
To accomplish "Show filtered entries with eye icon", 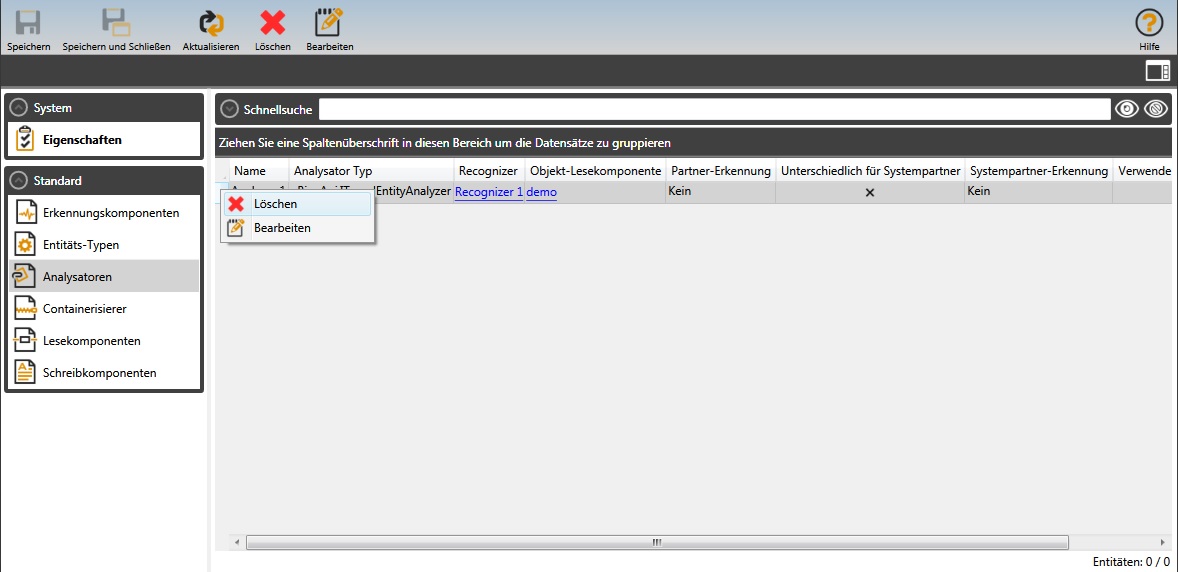I will (x=1127, y=110).
